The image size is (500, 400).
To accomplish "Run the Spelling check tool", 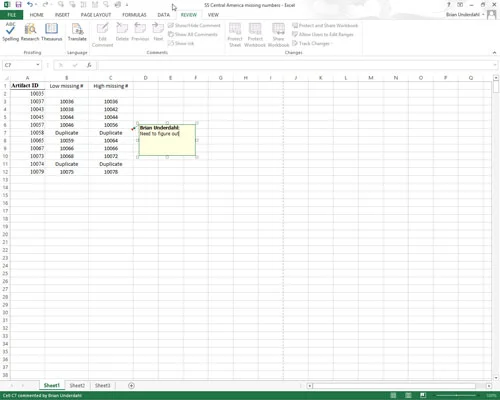I will (10, 32).
